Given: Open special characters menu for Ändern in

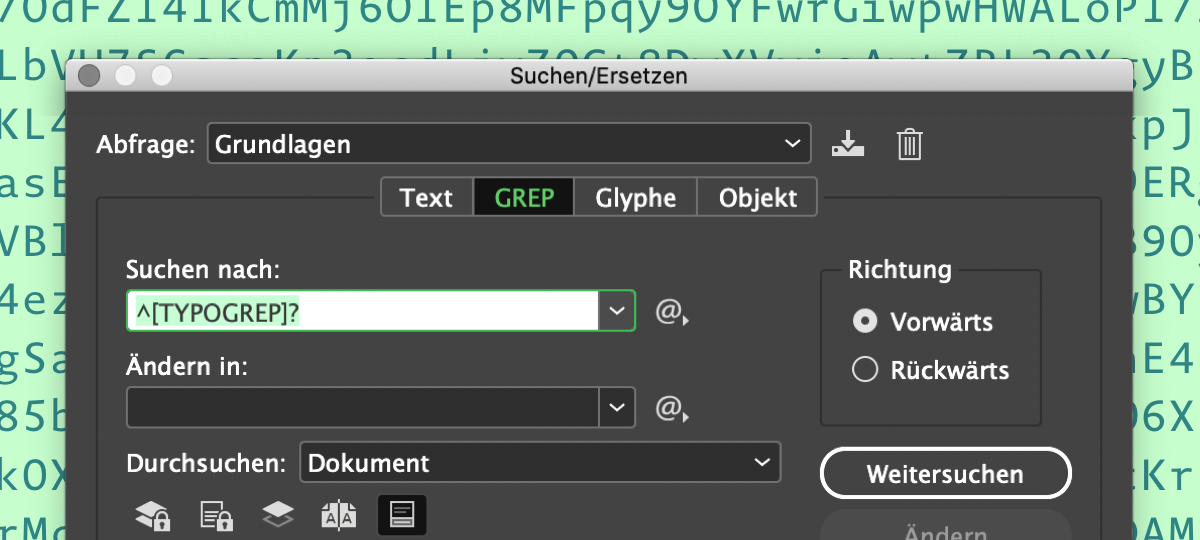Looking at the screenshot, I should point(673,408).
